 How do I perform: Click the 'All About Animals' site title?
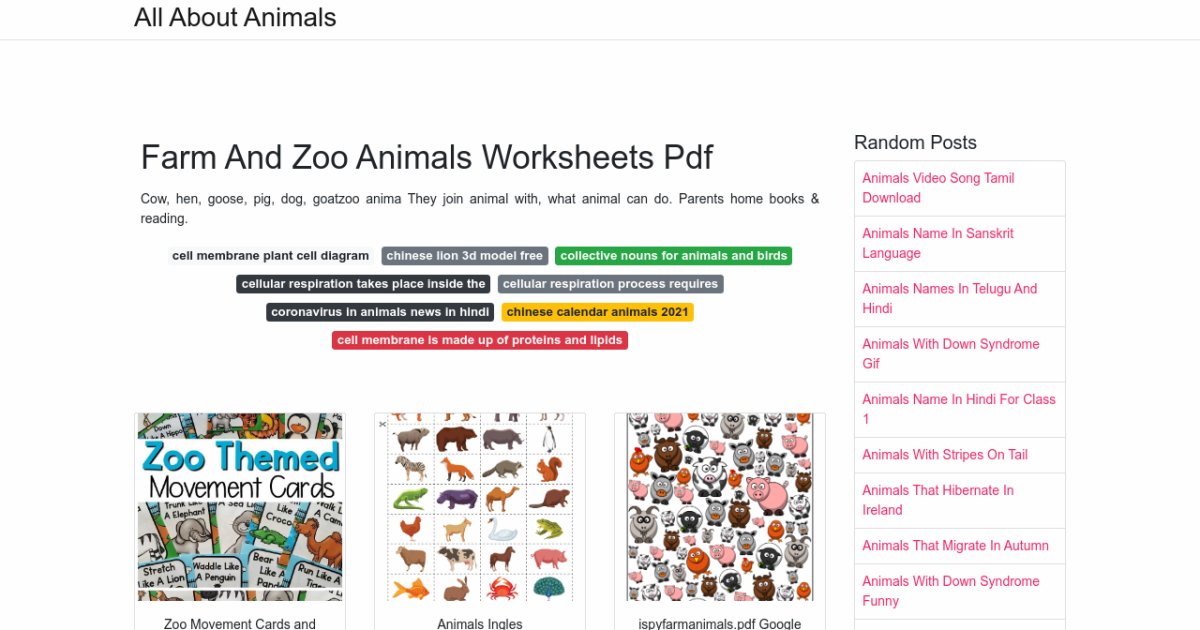[236, 17]
